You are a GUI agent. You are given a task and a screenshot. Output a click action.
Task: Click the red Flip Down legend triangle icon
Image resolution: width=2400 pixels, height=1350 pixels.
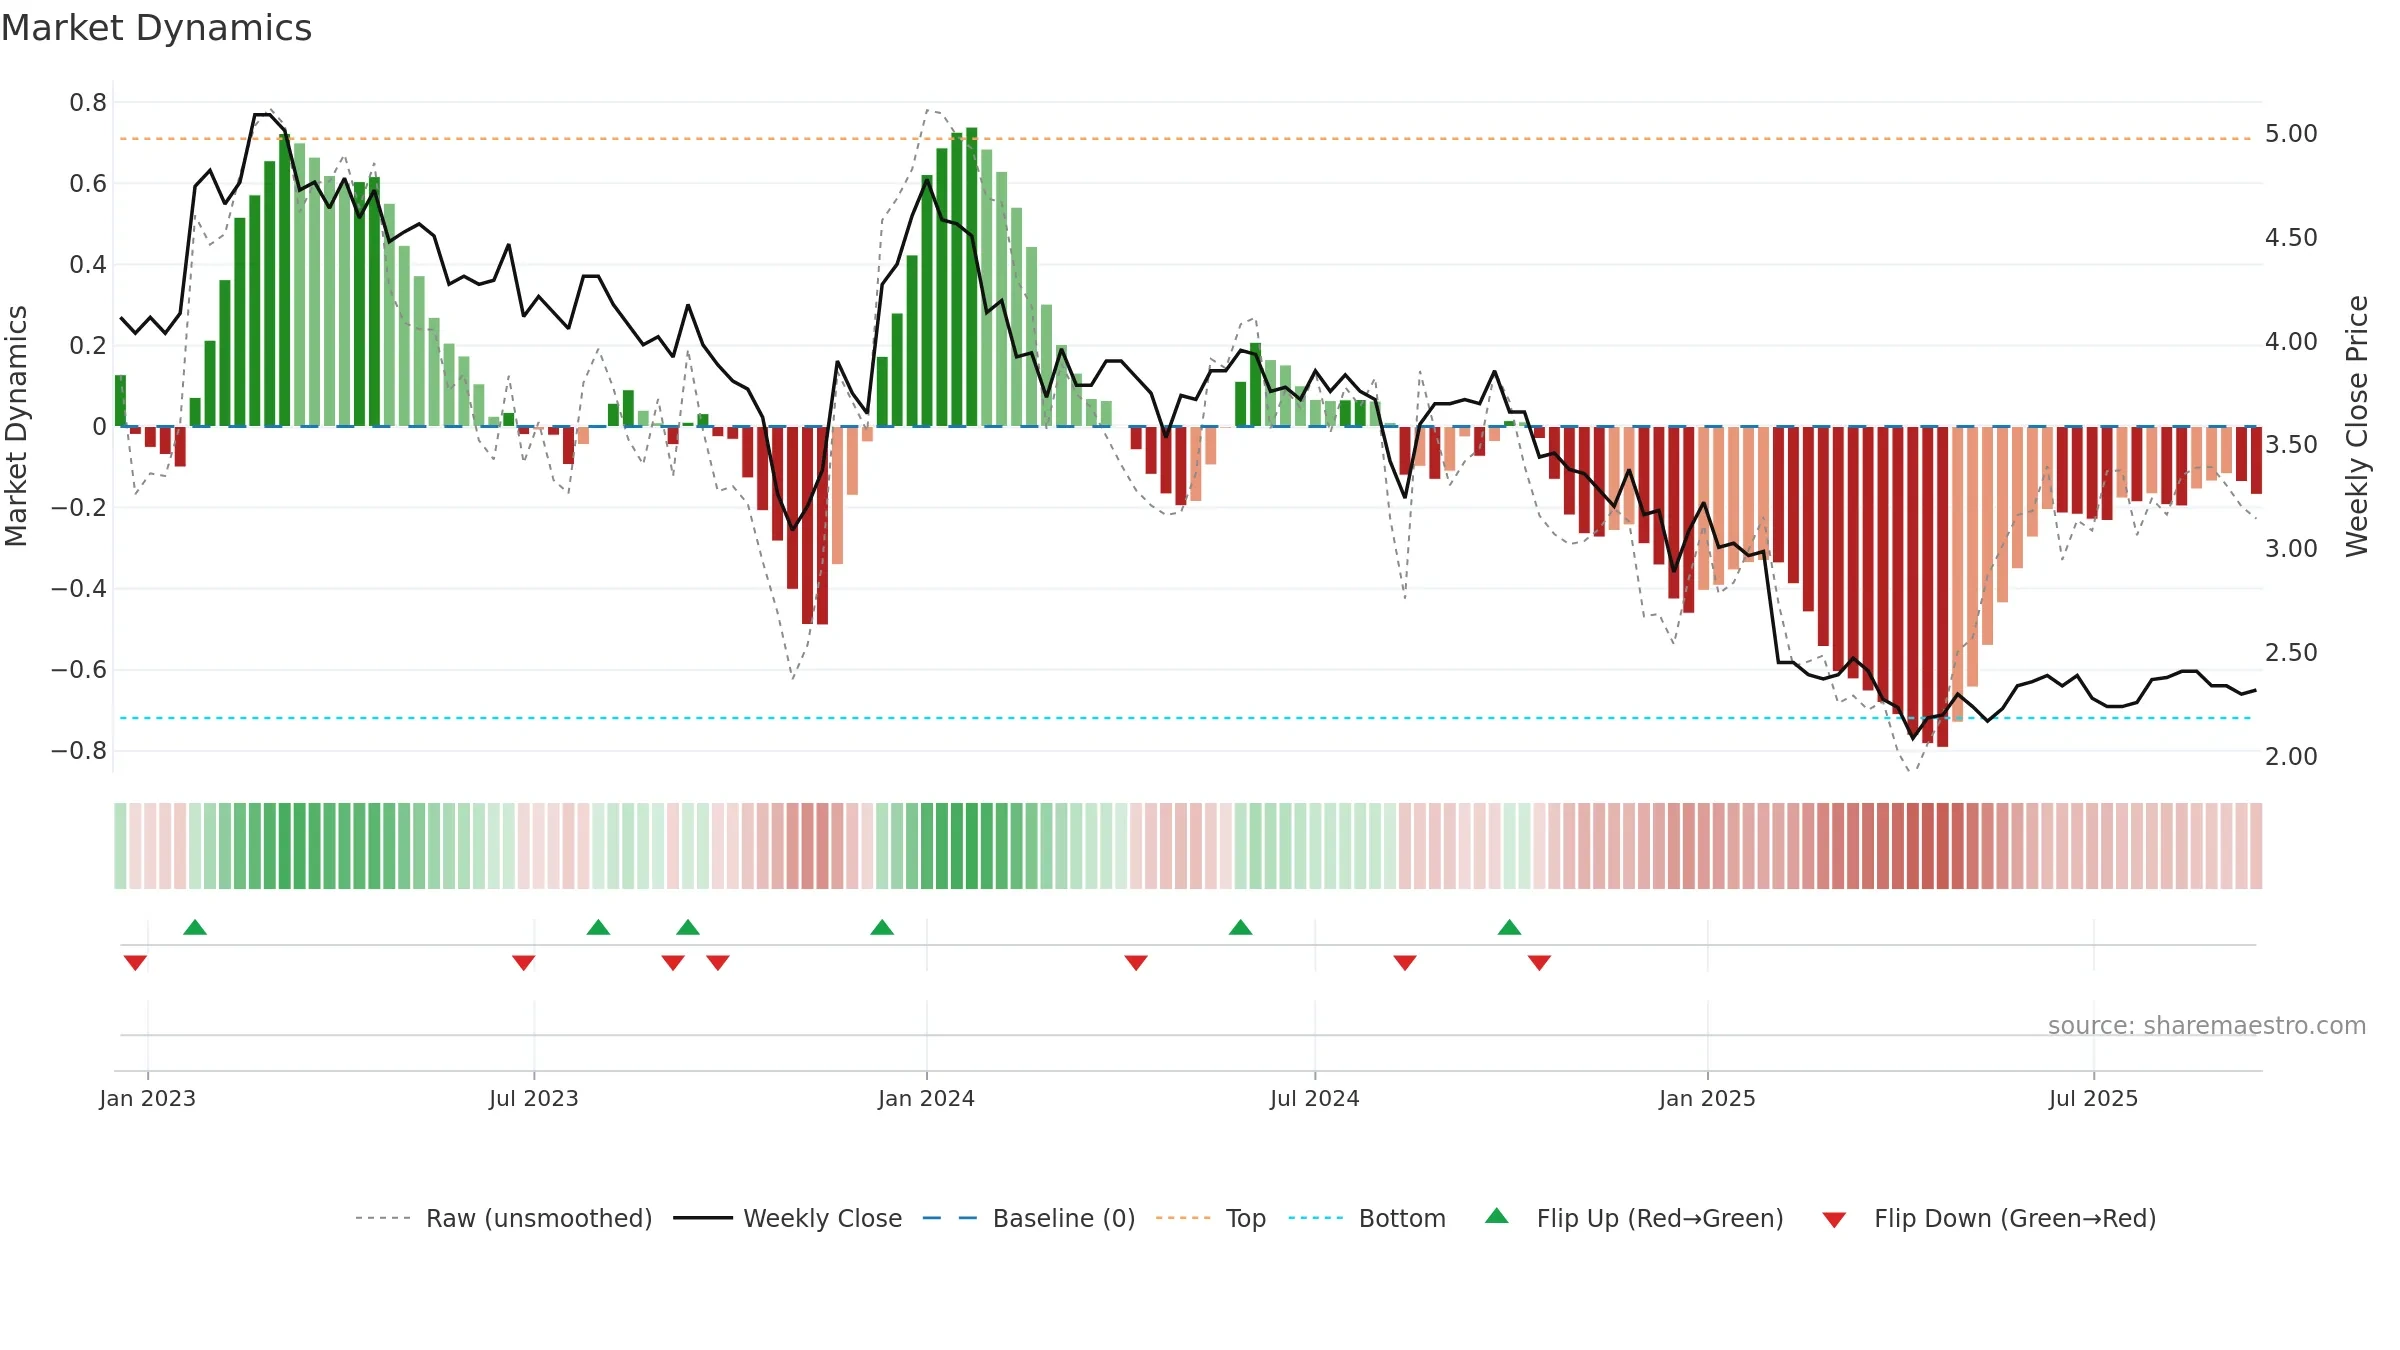[1834, 1220]
